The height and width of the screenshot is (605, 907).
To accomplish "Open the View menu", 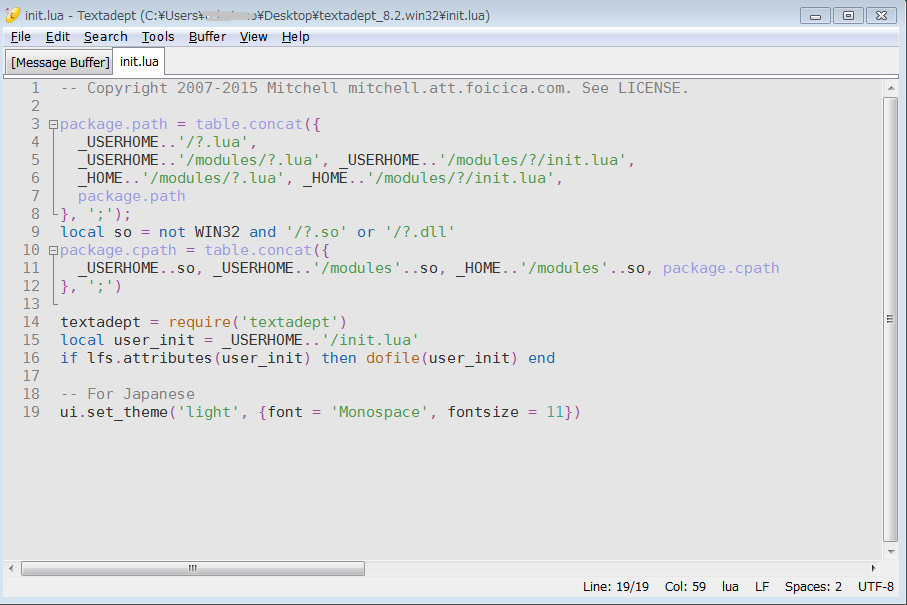I will (253, 37).
